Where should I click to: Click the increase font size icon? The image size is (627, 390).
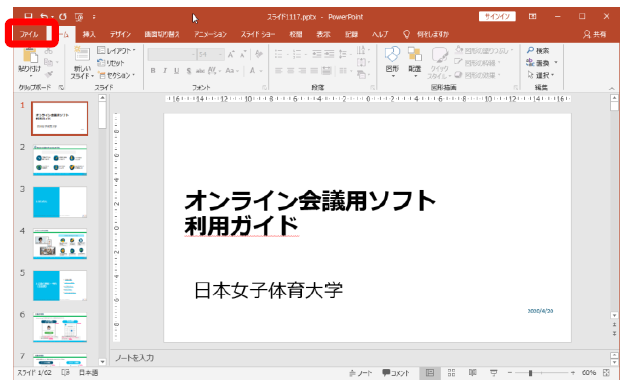(231, 54)
